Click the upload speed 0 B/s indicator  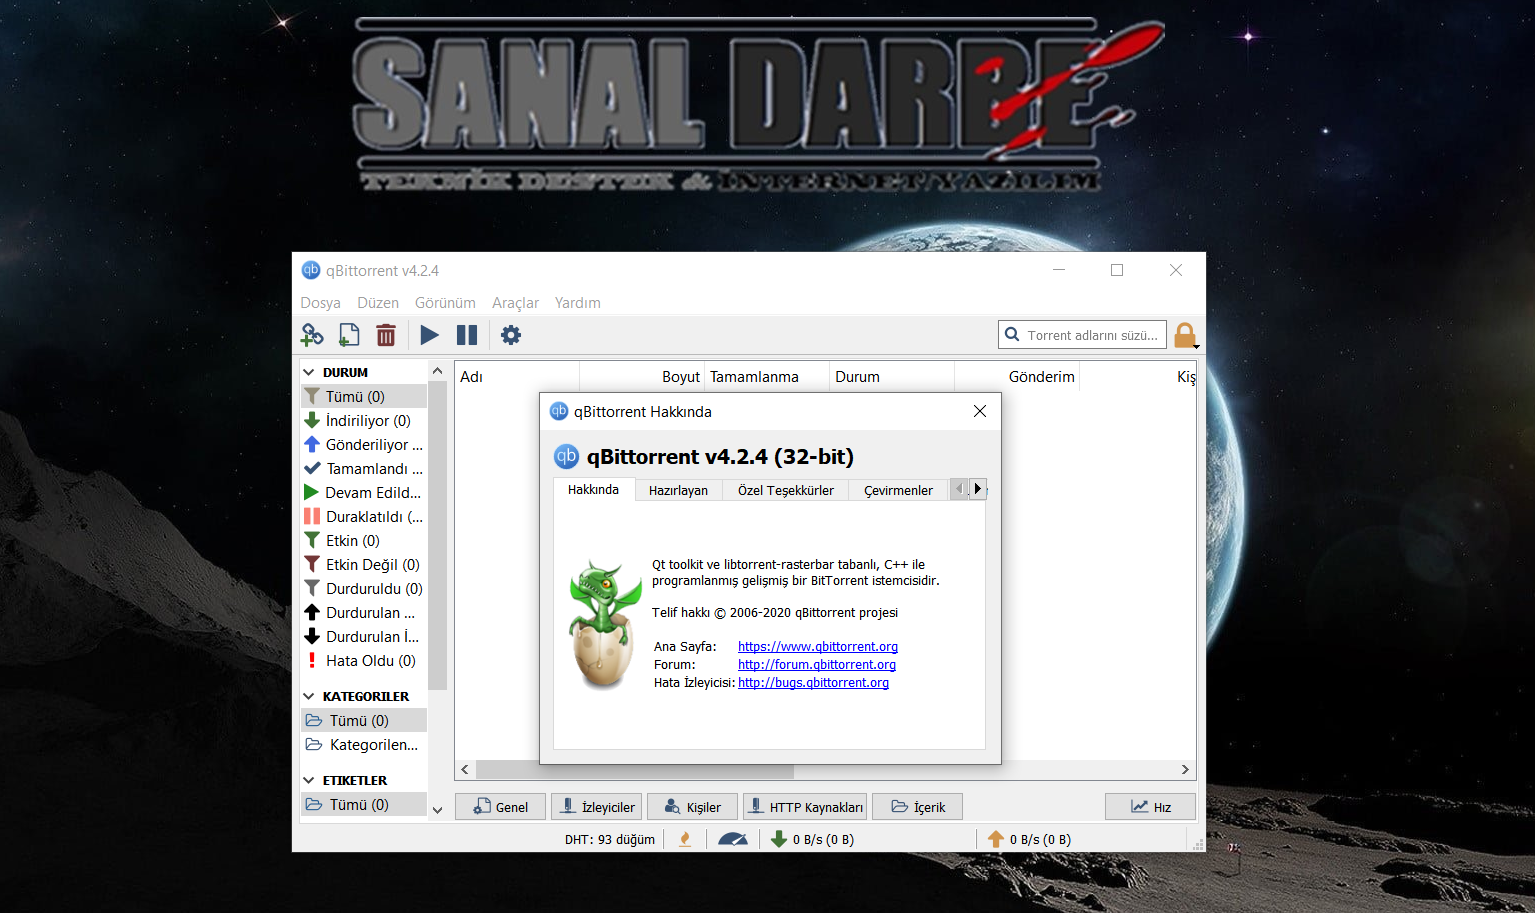point(1029,840)
